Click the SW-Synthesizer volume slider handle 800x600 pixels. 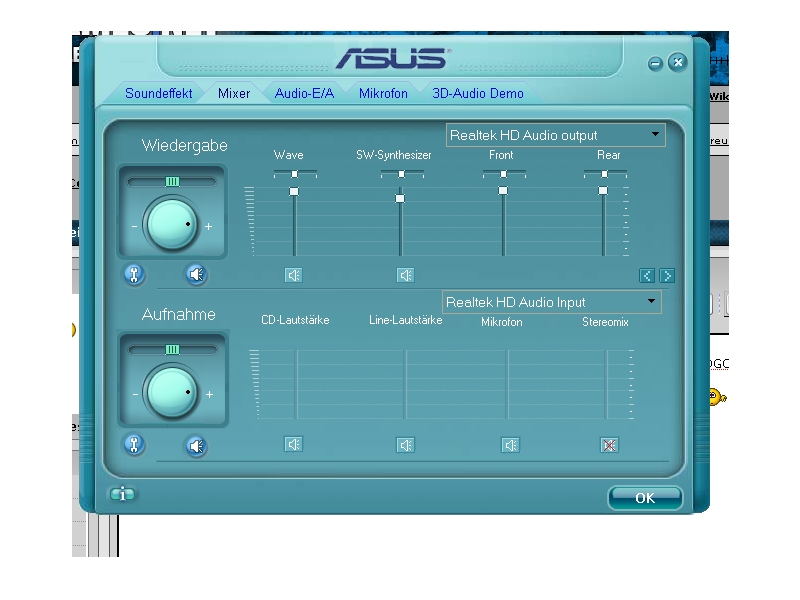coord(400,198)
